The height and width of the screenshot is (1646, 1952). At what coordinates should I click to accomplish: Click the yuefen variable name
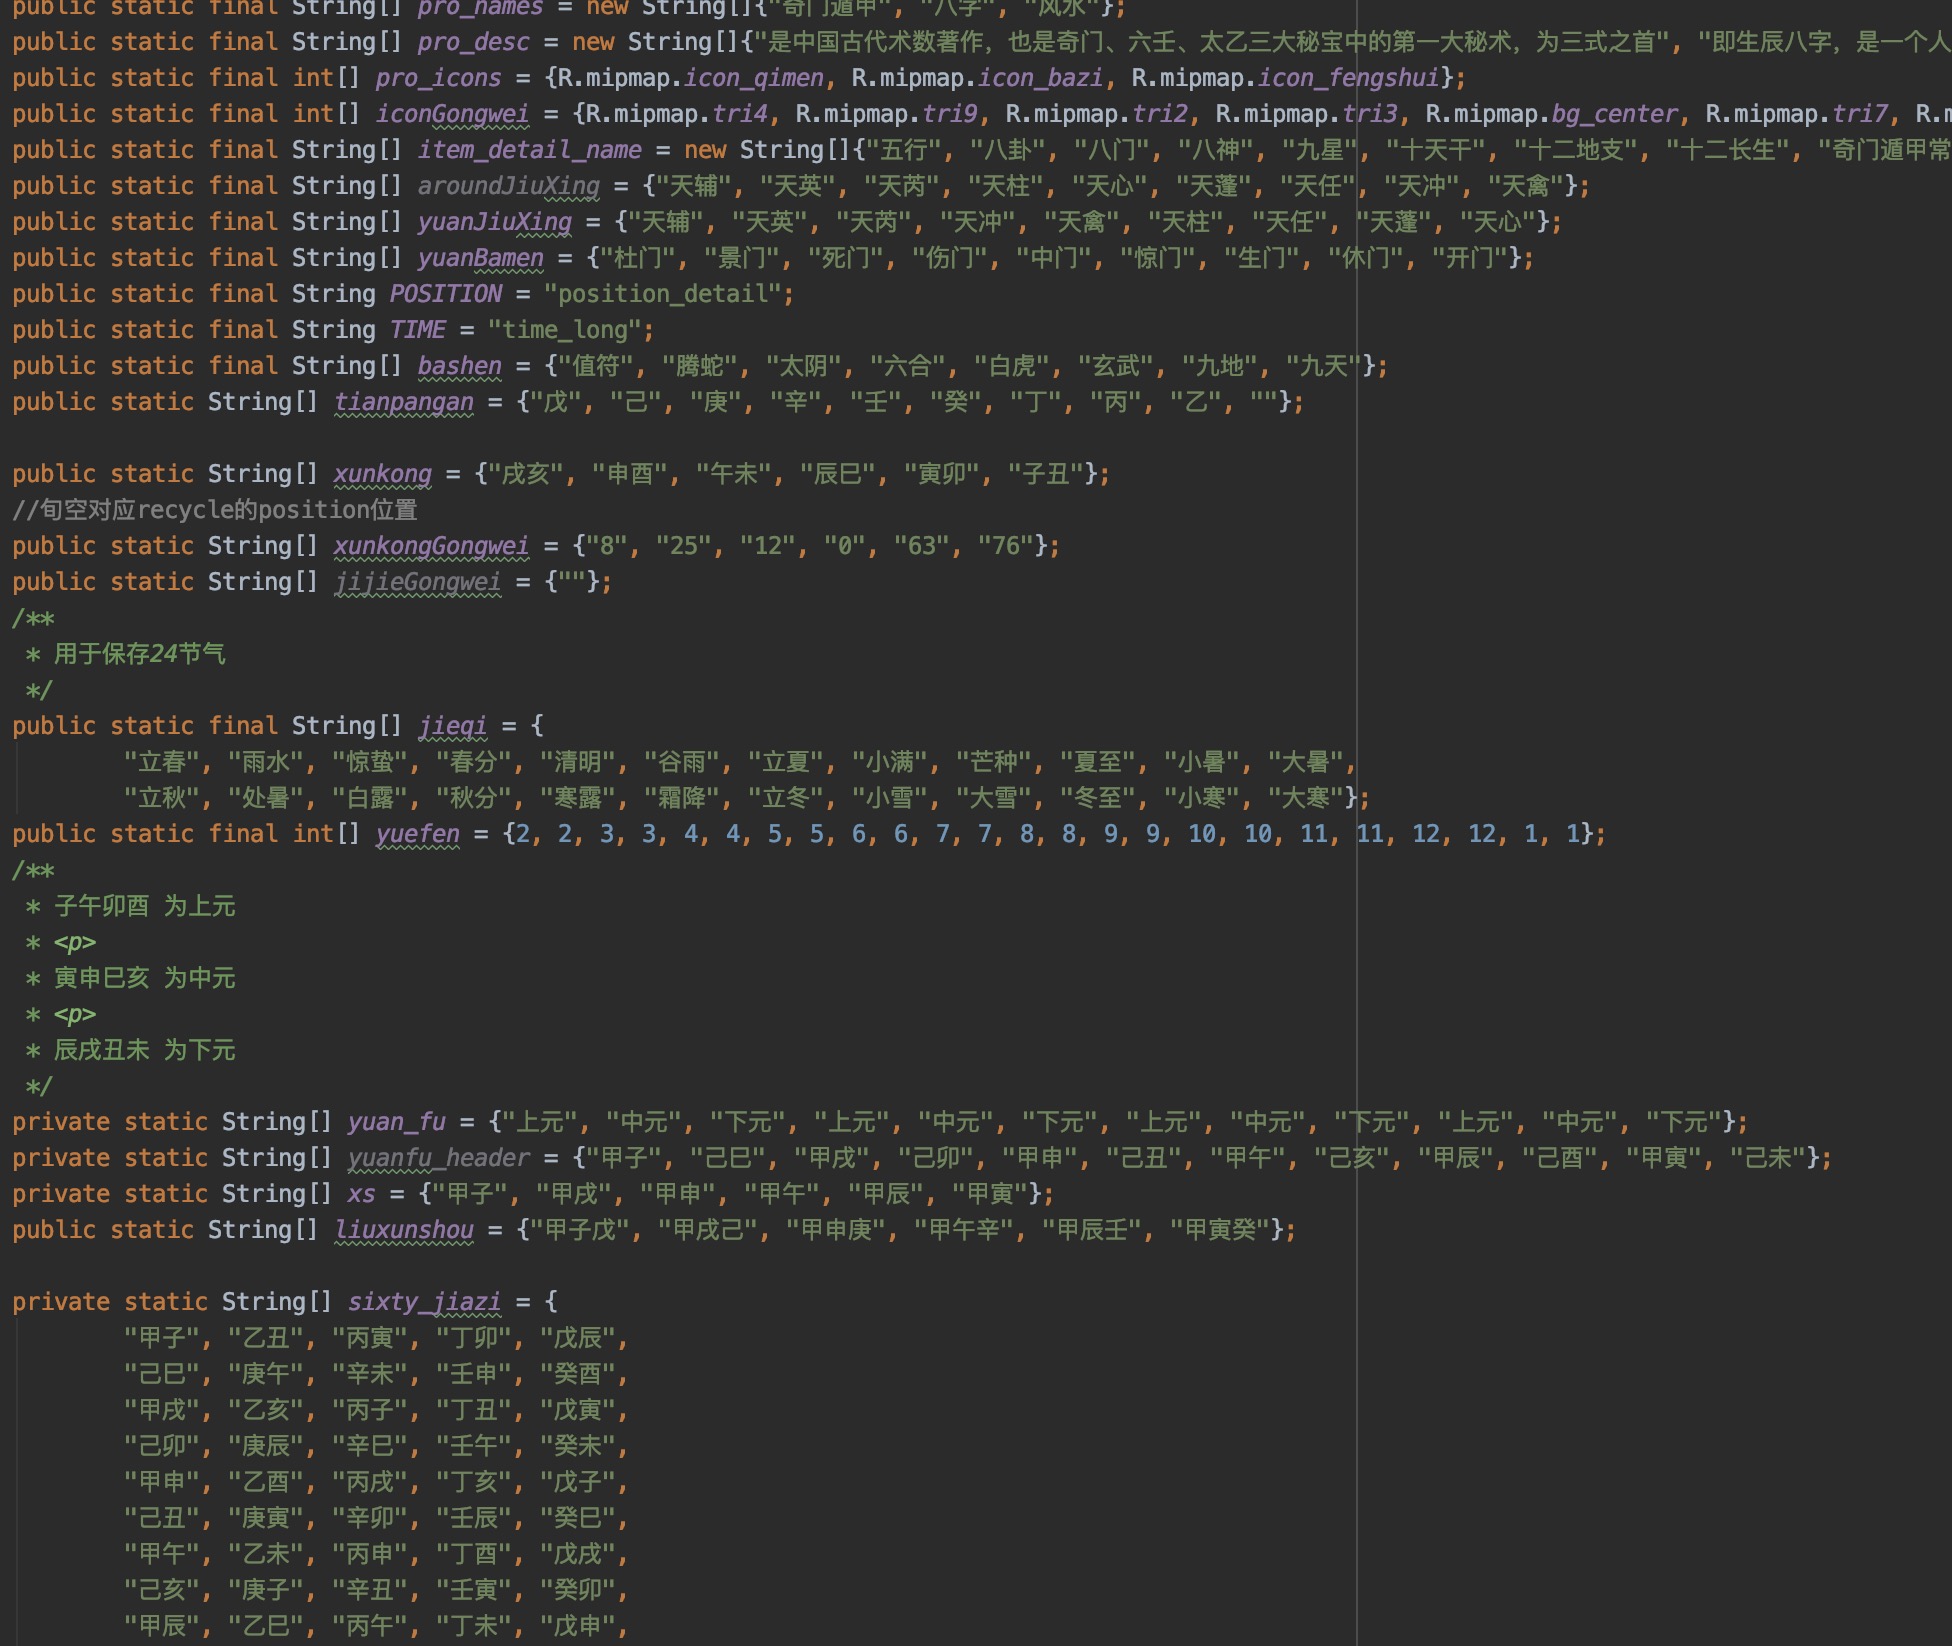[417, 834]
